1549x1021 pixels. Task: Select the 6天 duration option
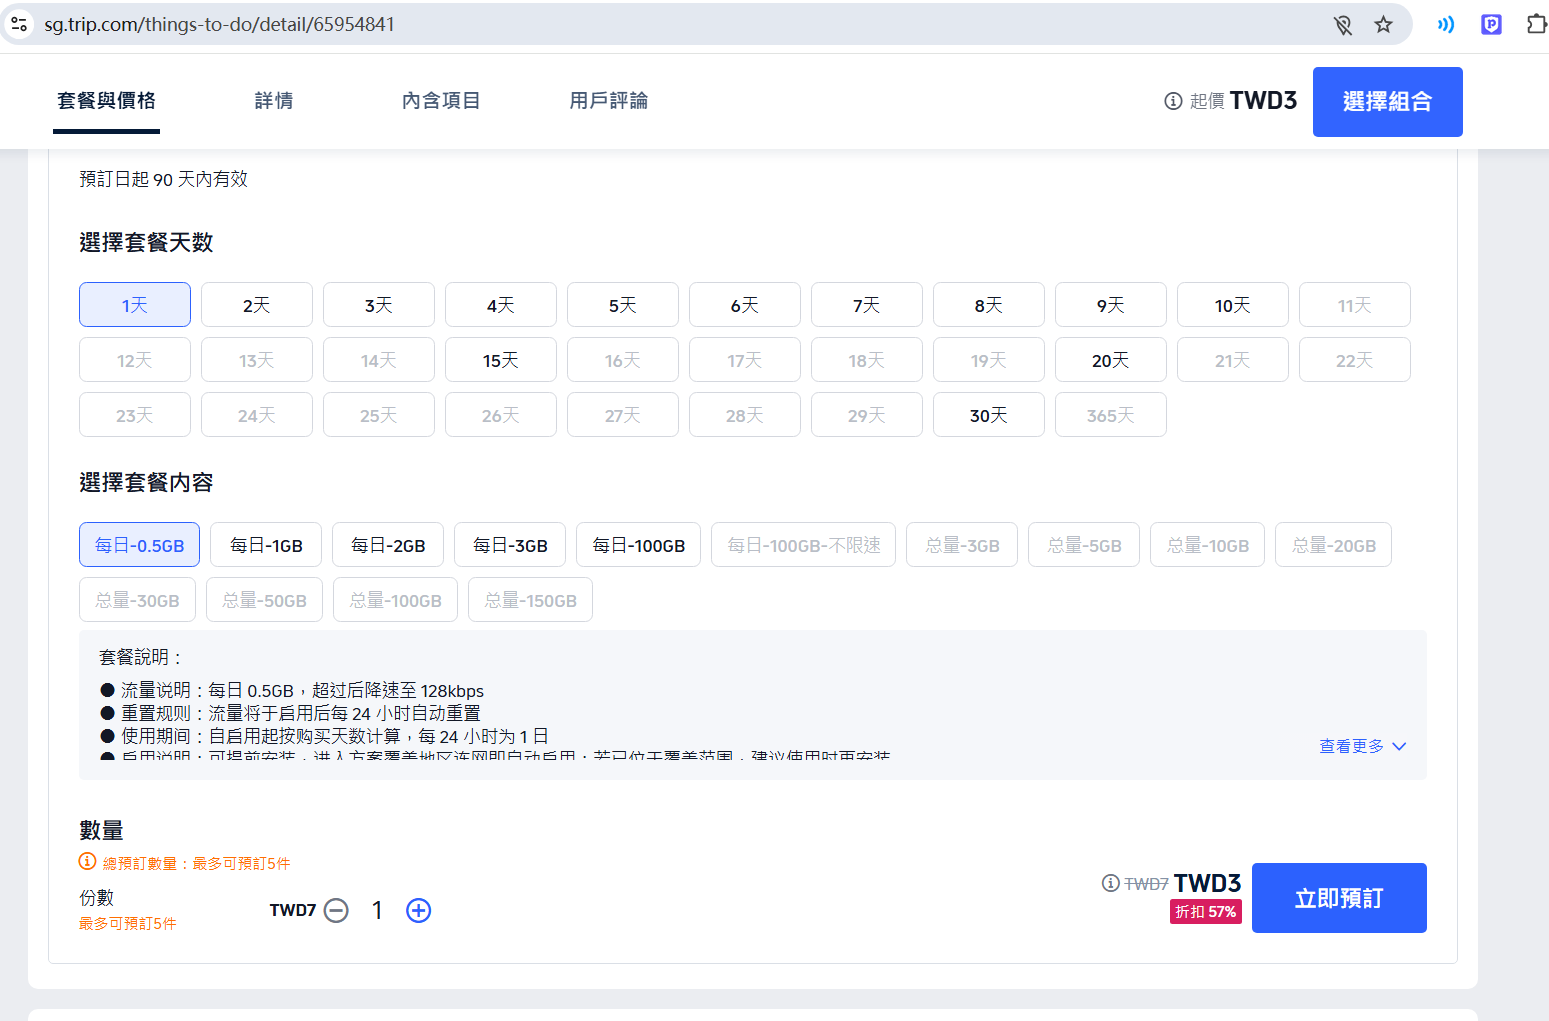click(x=745, y=304)
